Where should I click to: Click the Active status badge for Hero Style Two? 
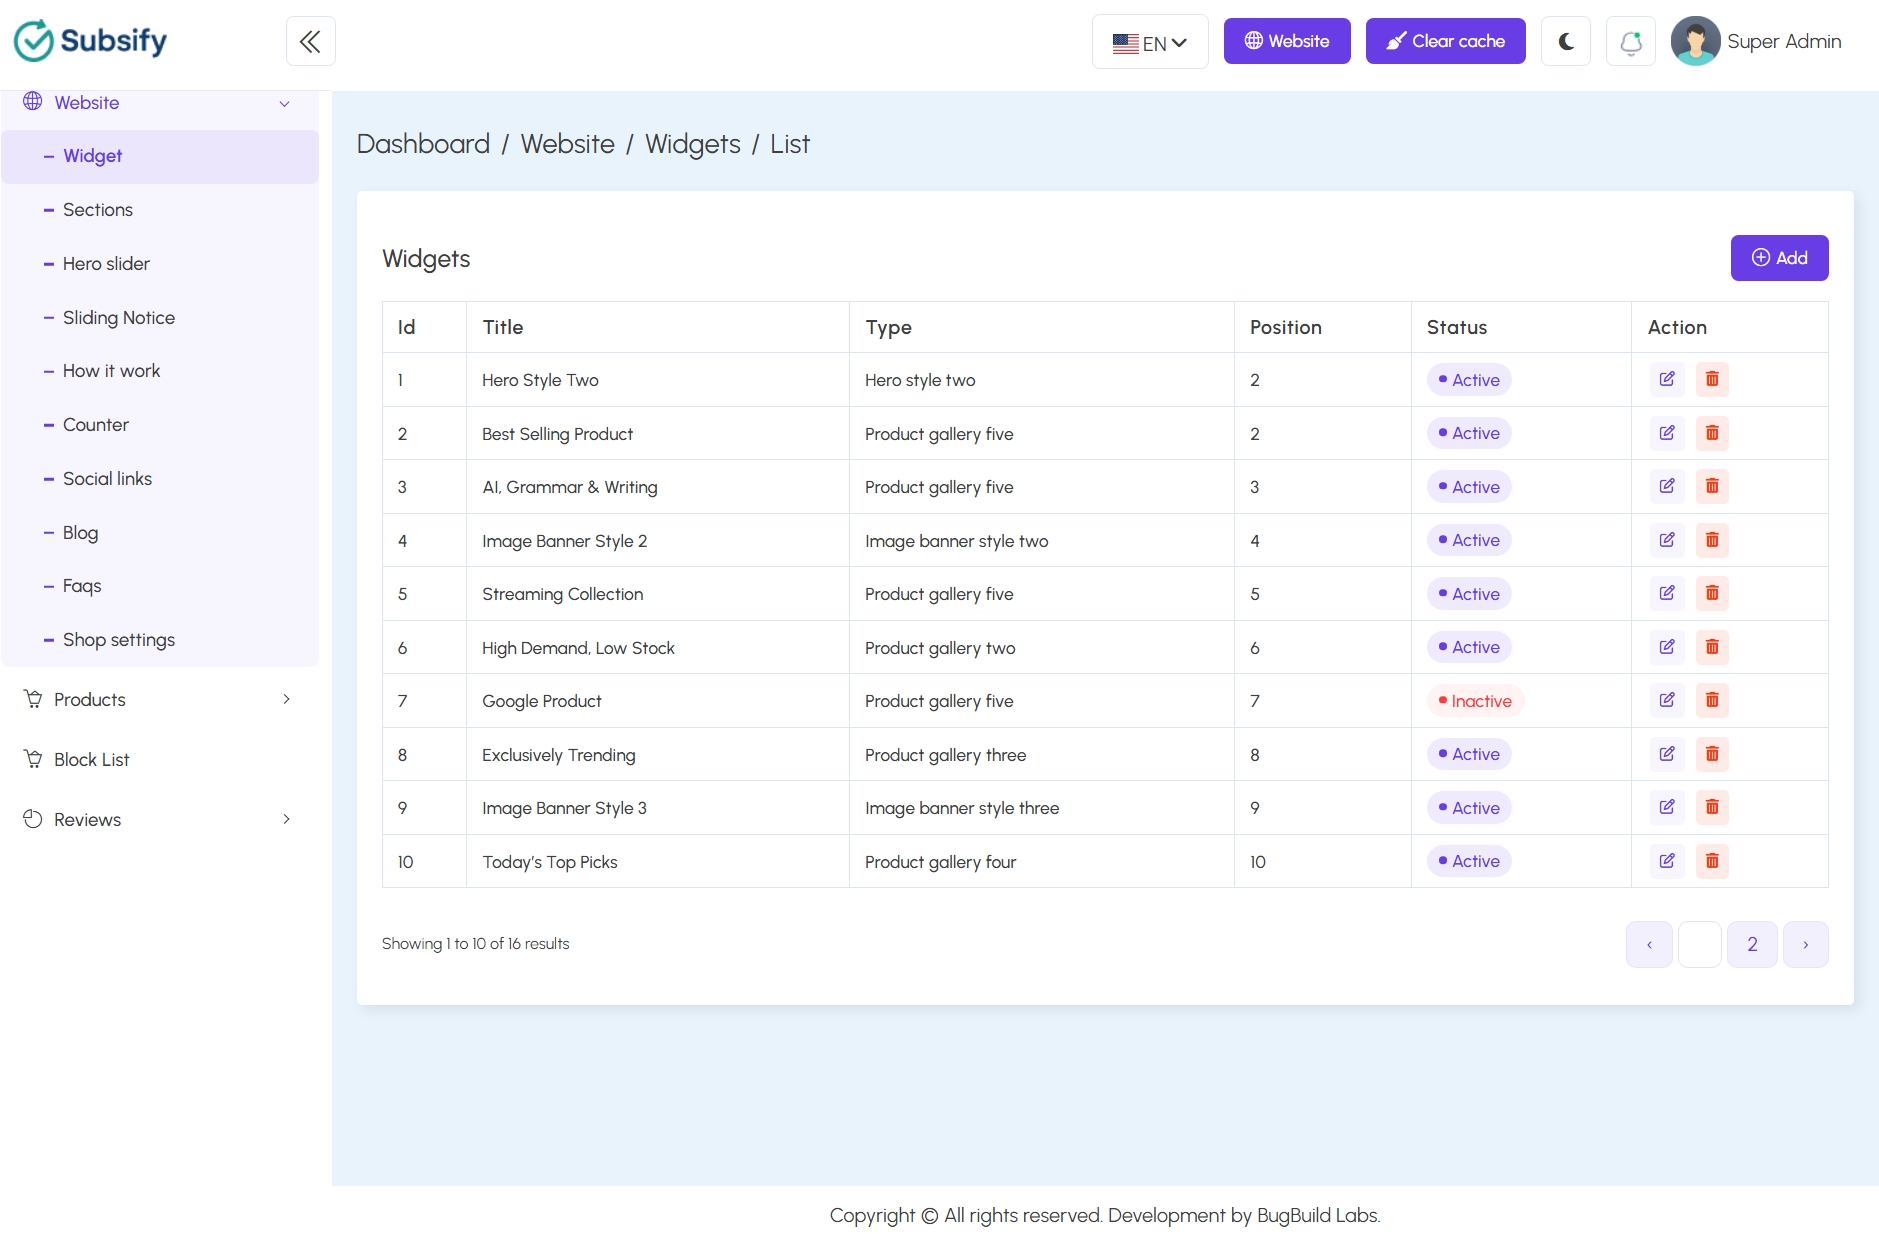tap(1469, 380)
